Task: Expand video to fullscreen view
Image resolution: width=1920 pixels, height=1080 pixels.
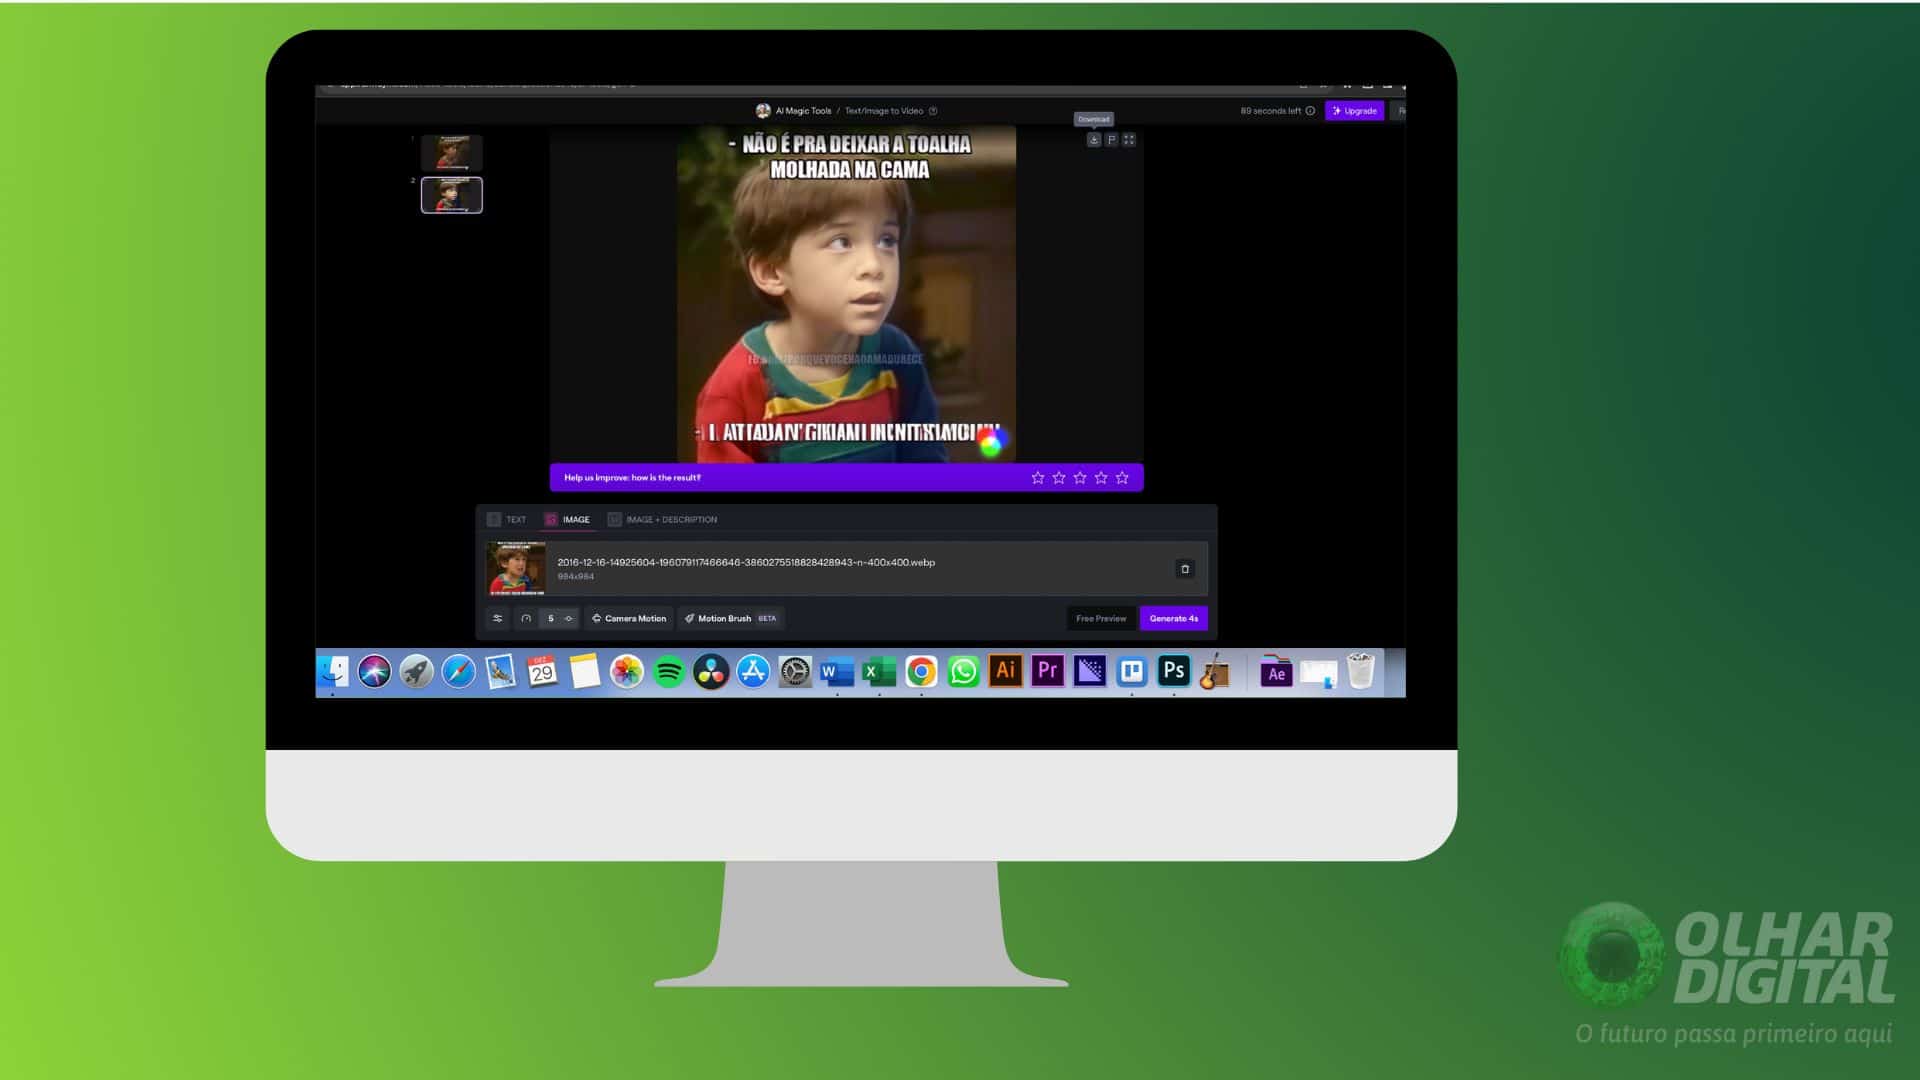Action: pos(1129,140)
